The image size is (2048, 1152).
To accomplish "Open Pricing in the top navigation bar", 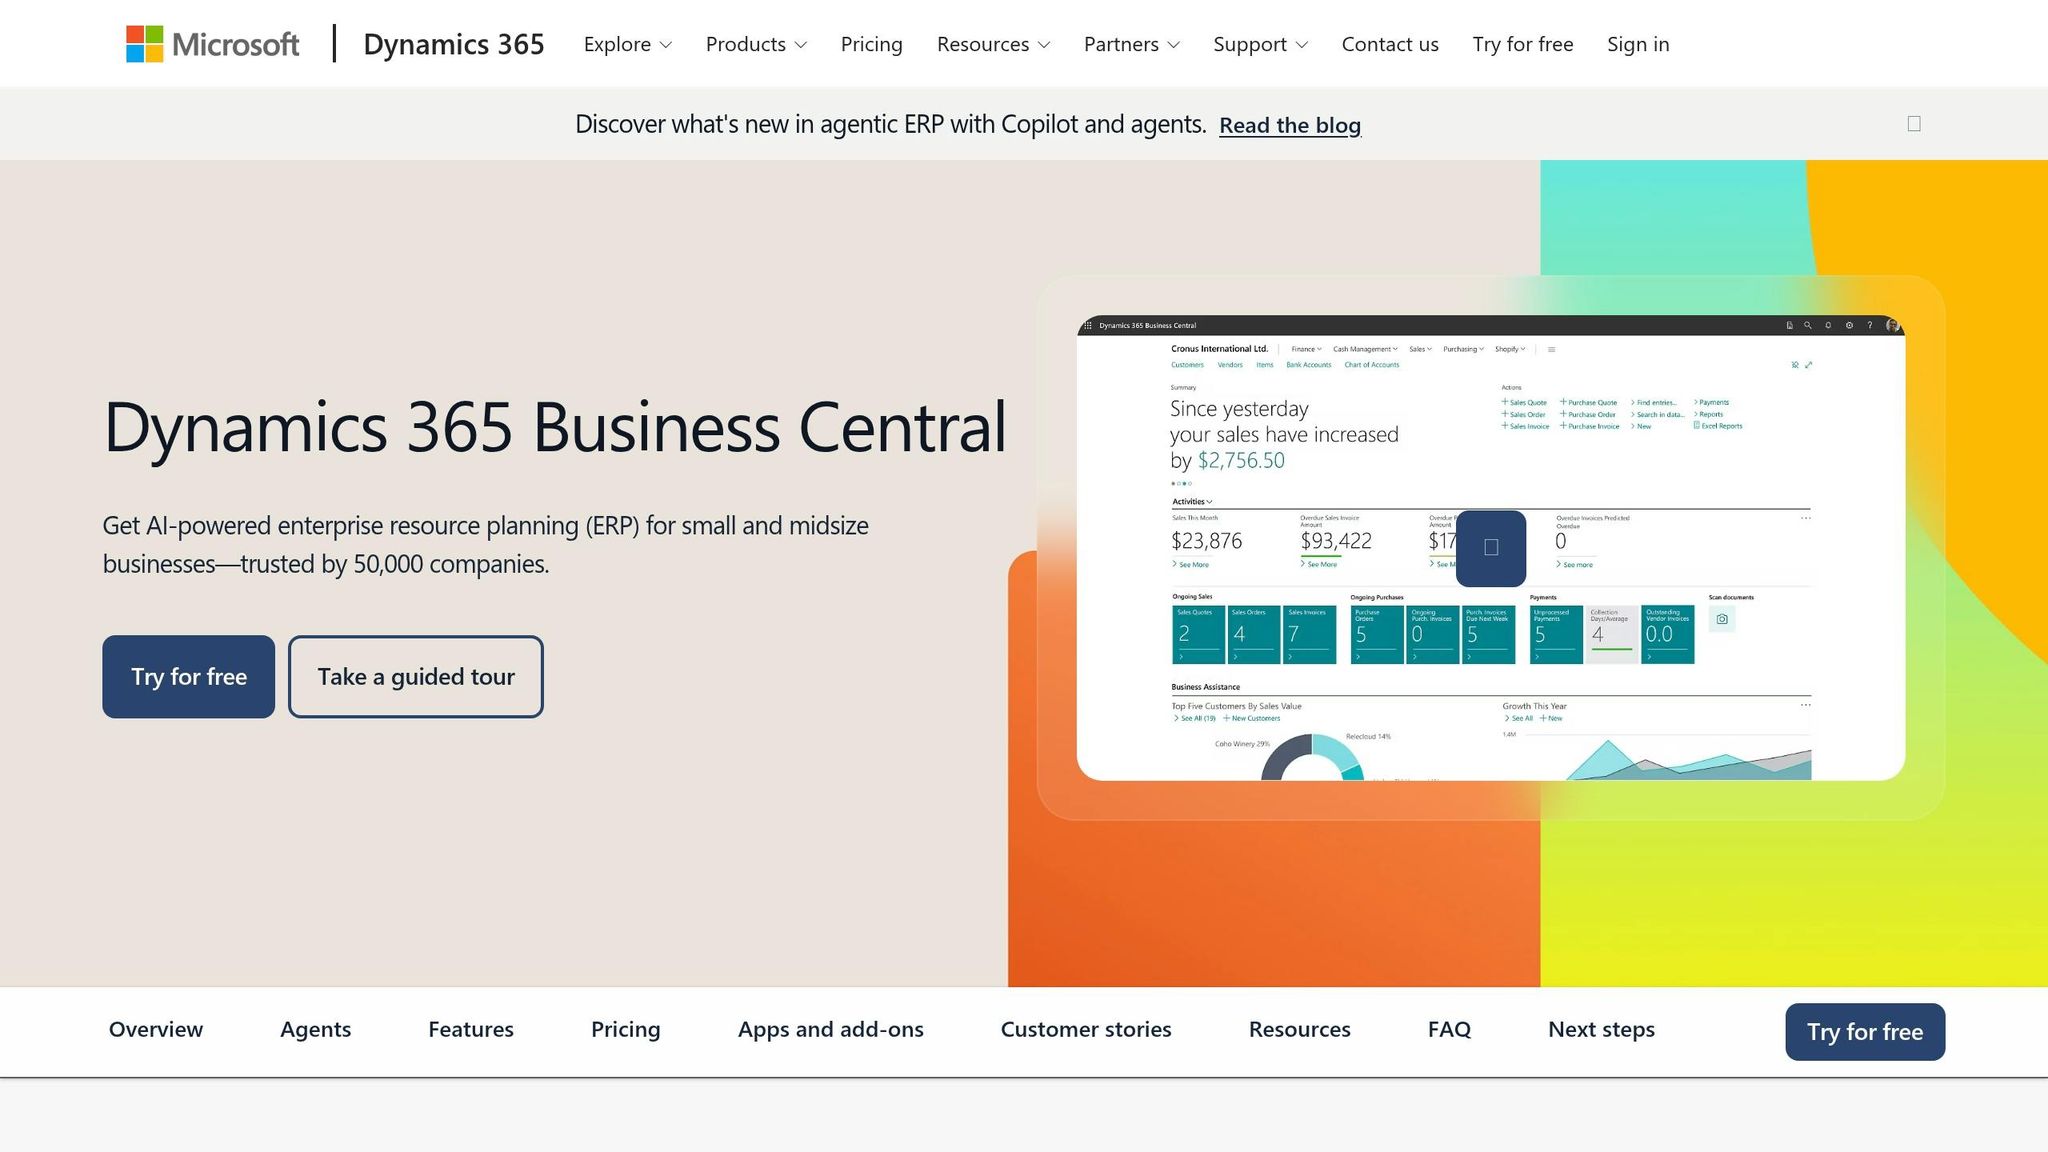I will click(871, 44).
